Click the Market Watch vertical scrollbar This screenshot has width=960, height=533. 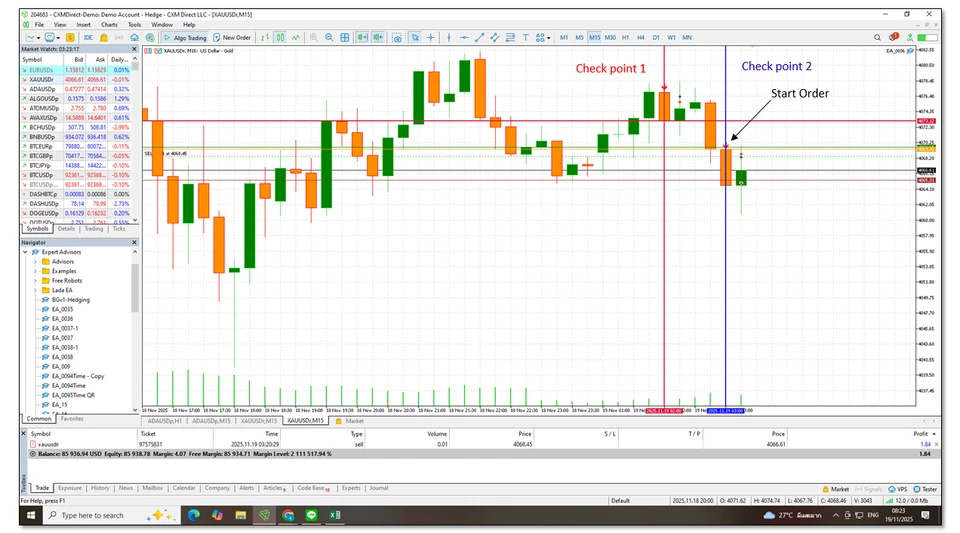(x=135, y=141)
